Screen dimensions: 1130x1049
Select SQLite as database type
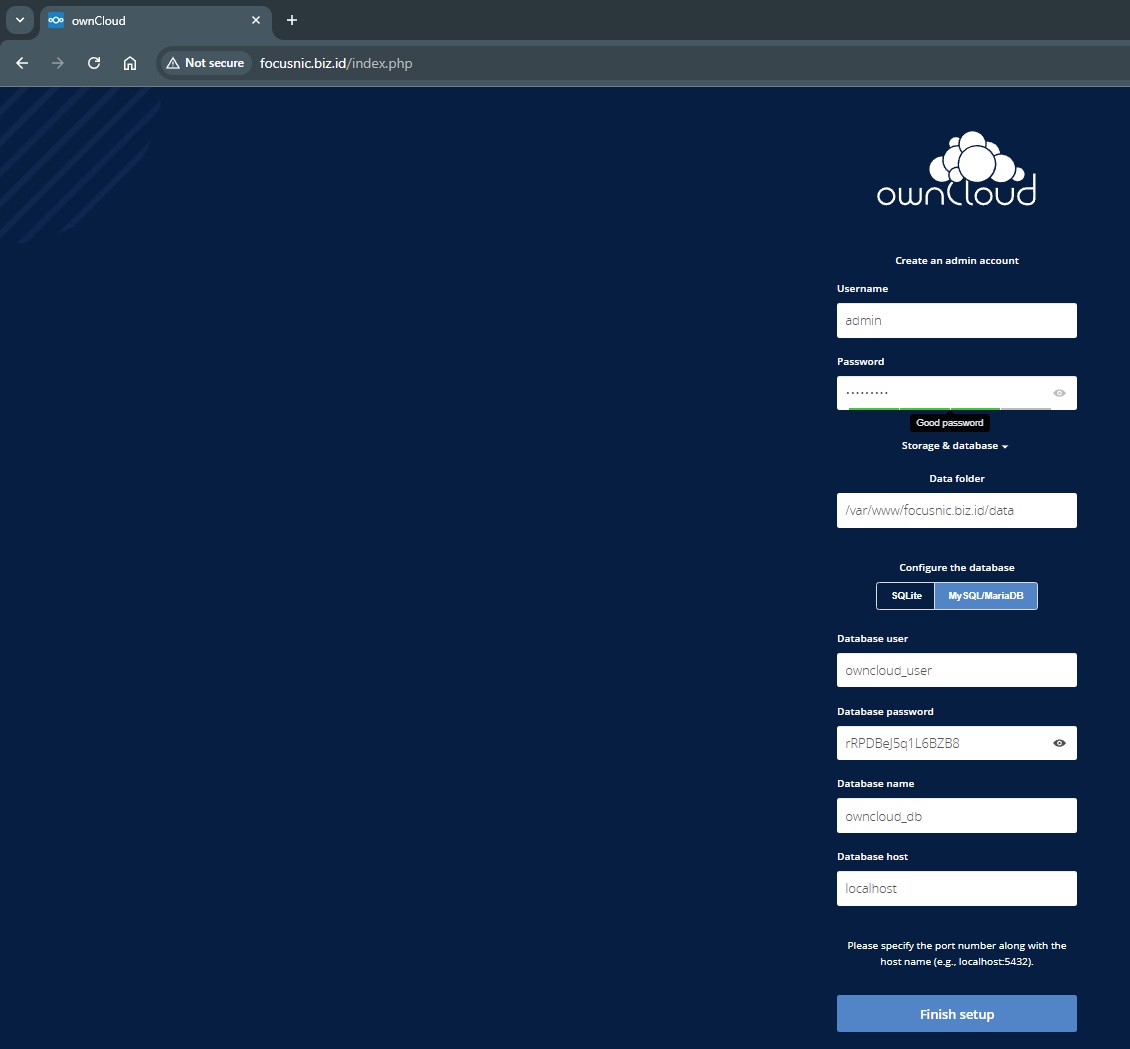(x=906, y=596)
